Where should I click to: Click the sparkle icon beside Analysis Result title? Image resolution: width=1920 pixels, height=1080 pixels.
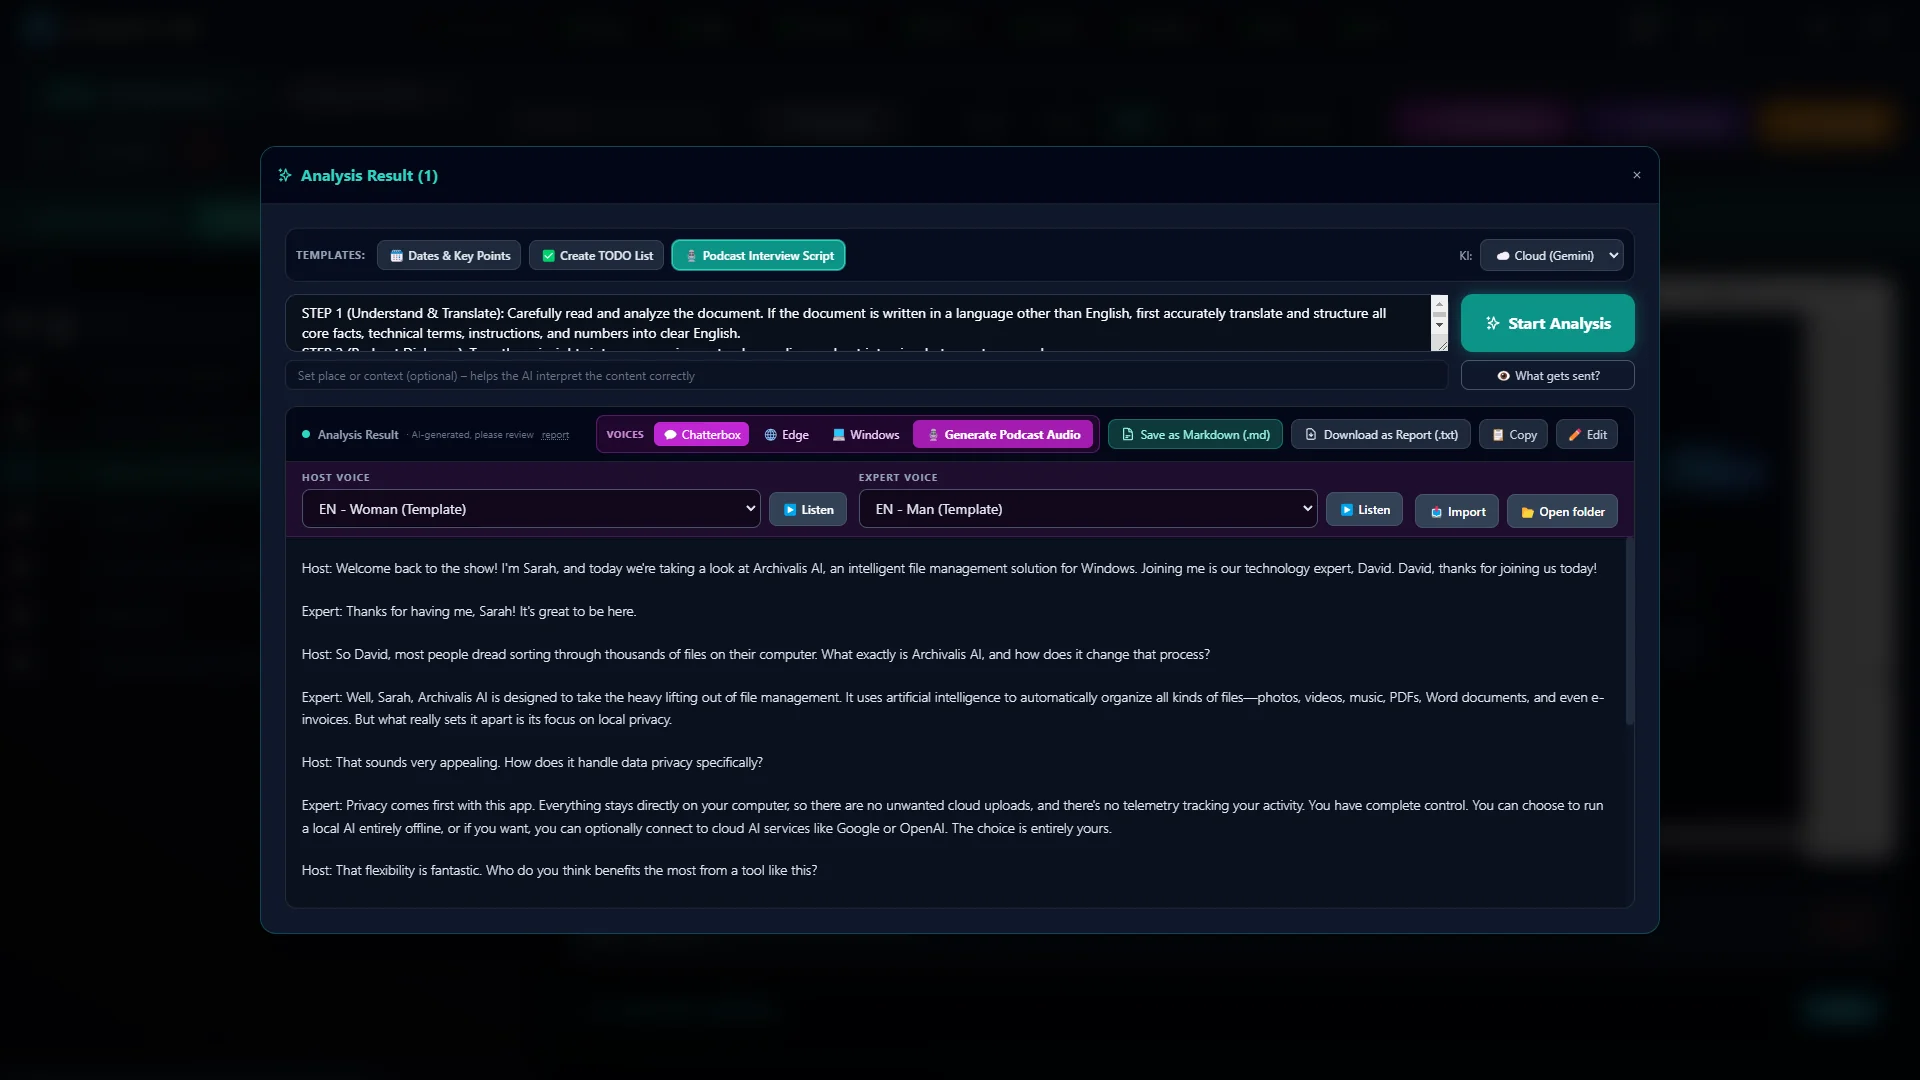coord(285,175)
